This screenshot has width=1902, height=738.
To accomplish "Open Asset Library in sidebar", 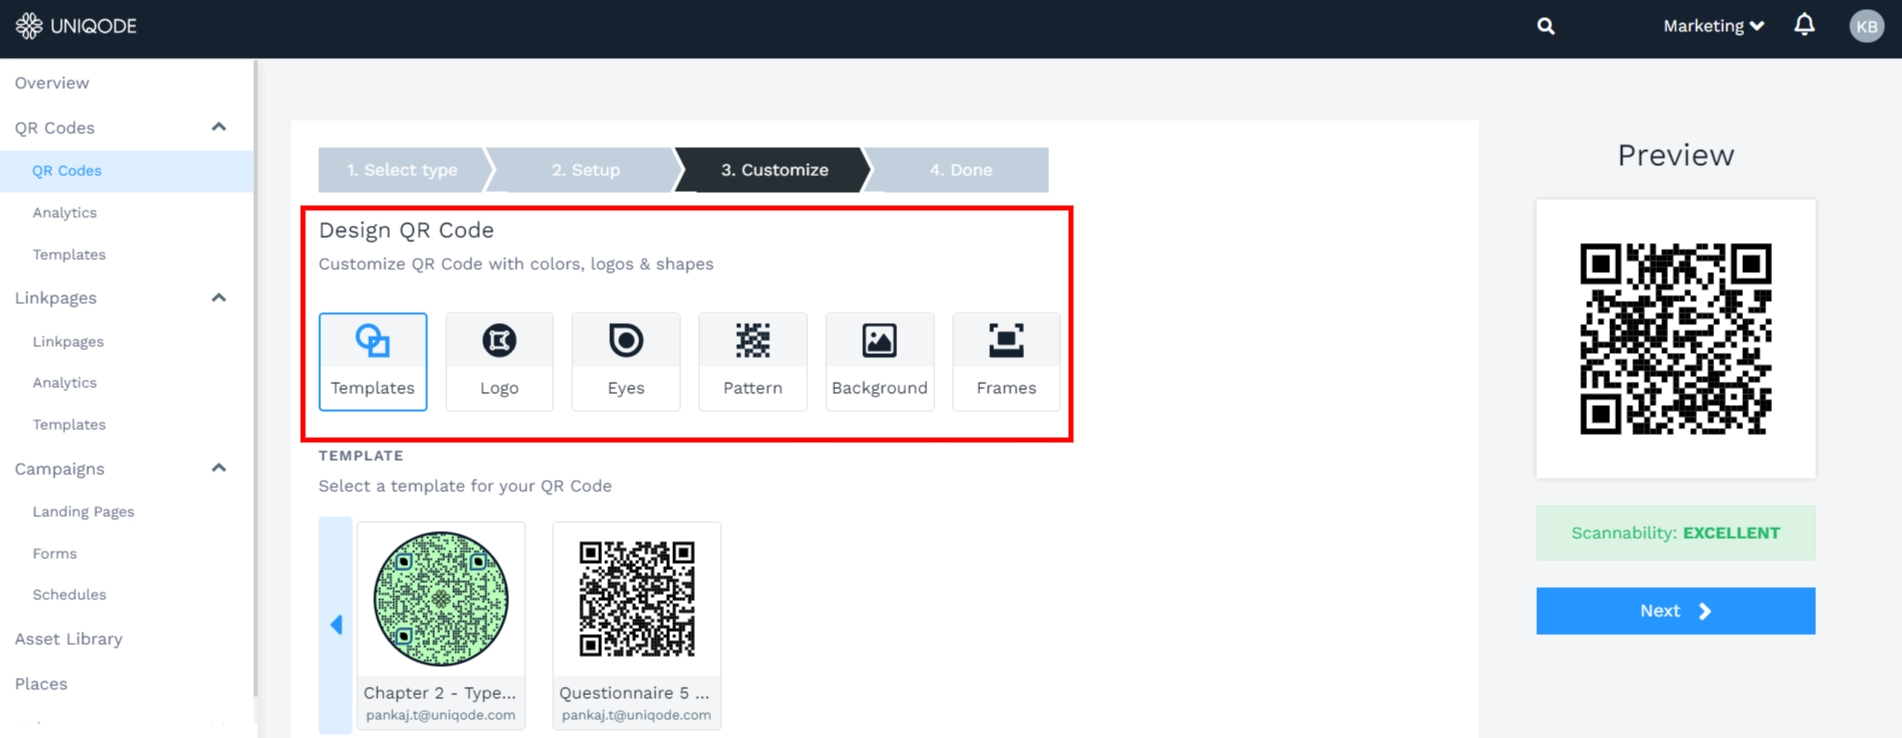I will (69, 639).
